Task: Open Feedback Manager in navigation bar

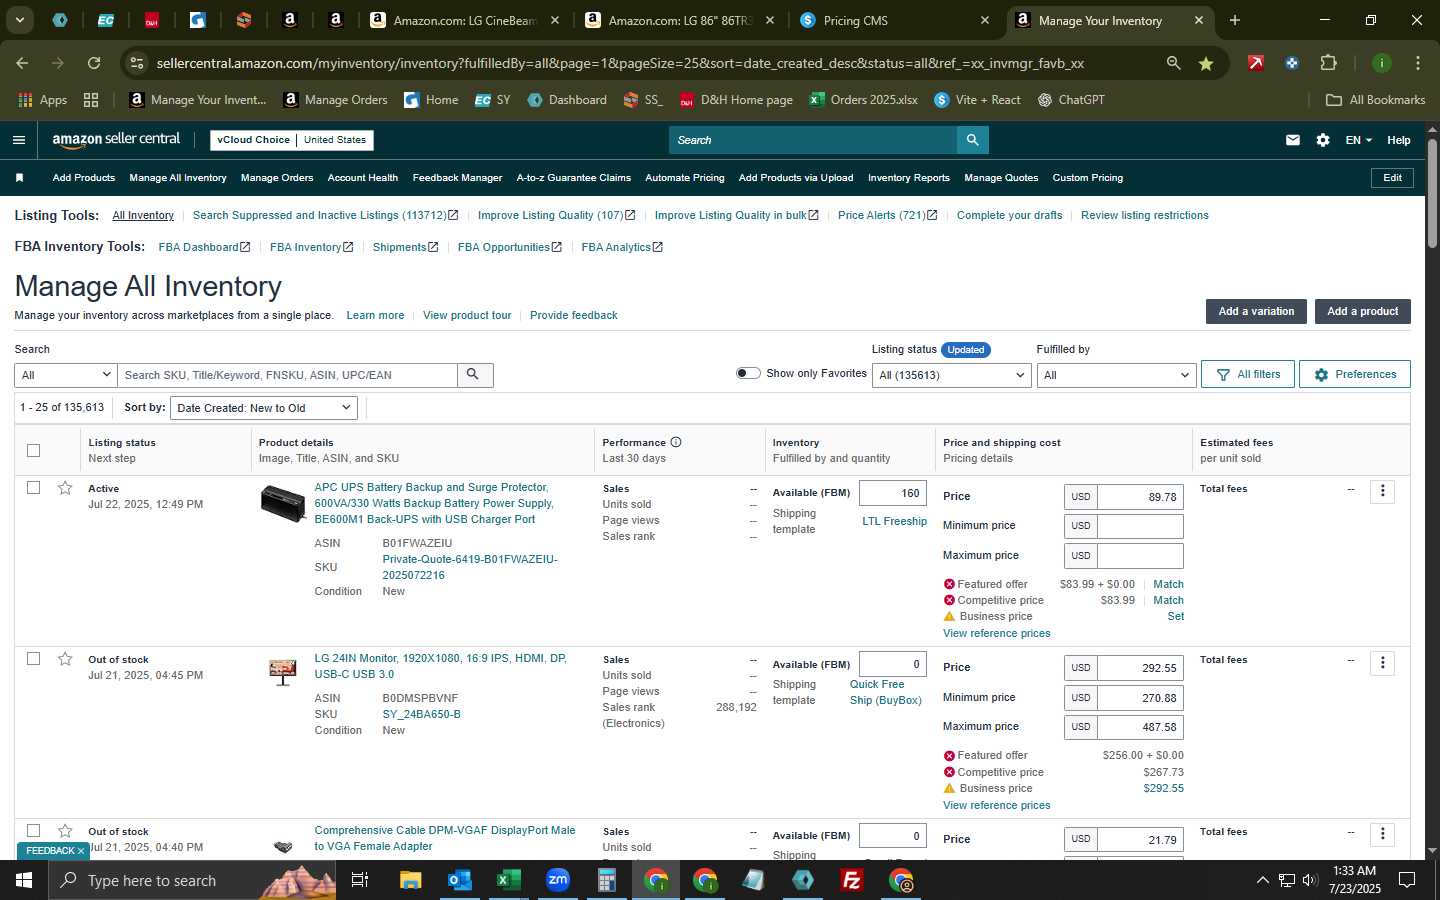Action: (457, 178)
